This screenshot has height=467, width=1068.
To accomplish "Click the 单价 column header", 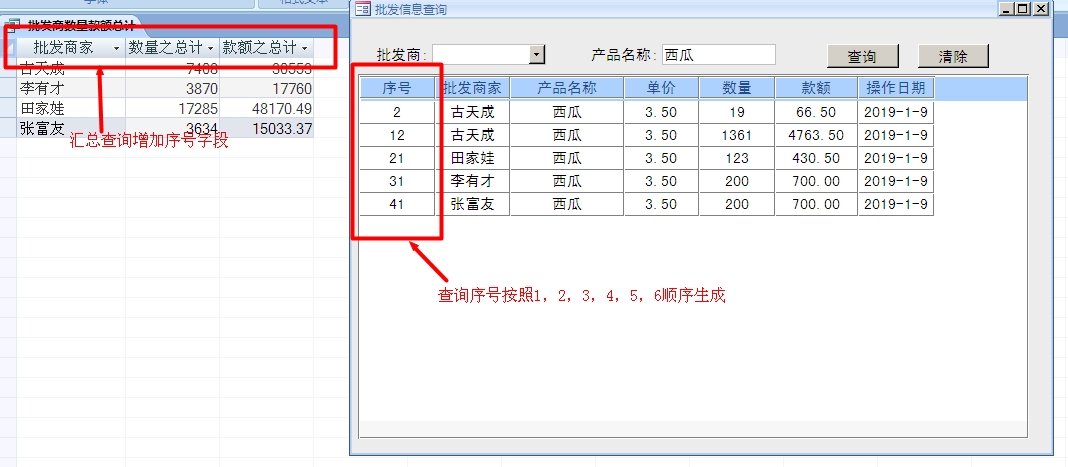I will click(661, 88).
